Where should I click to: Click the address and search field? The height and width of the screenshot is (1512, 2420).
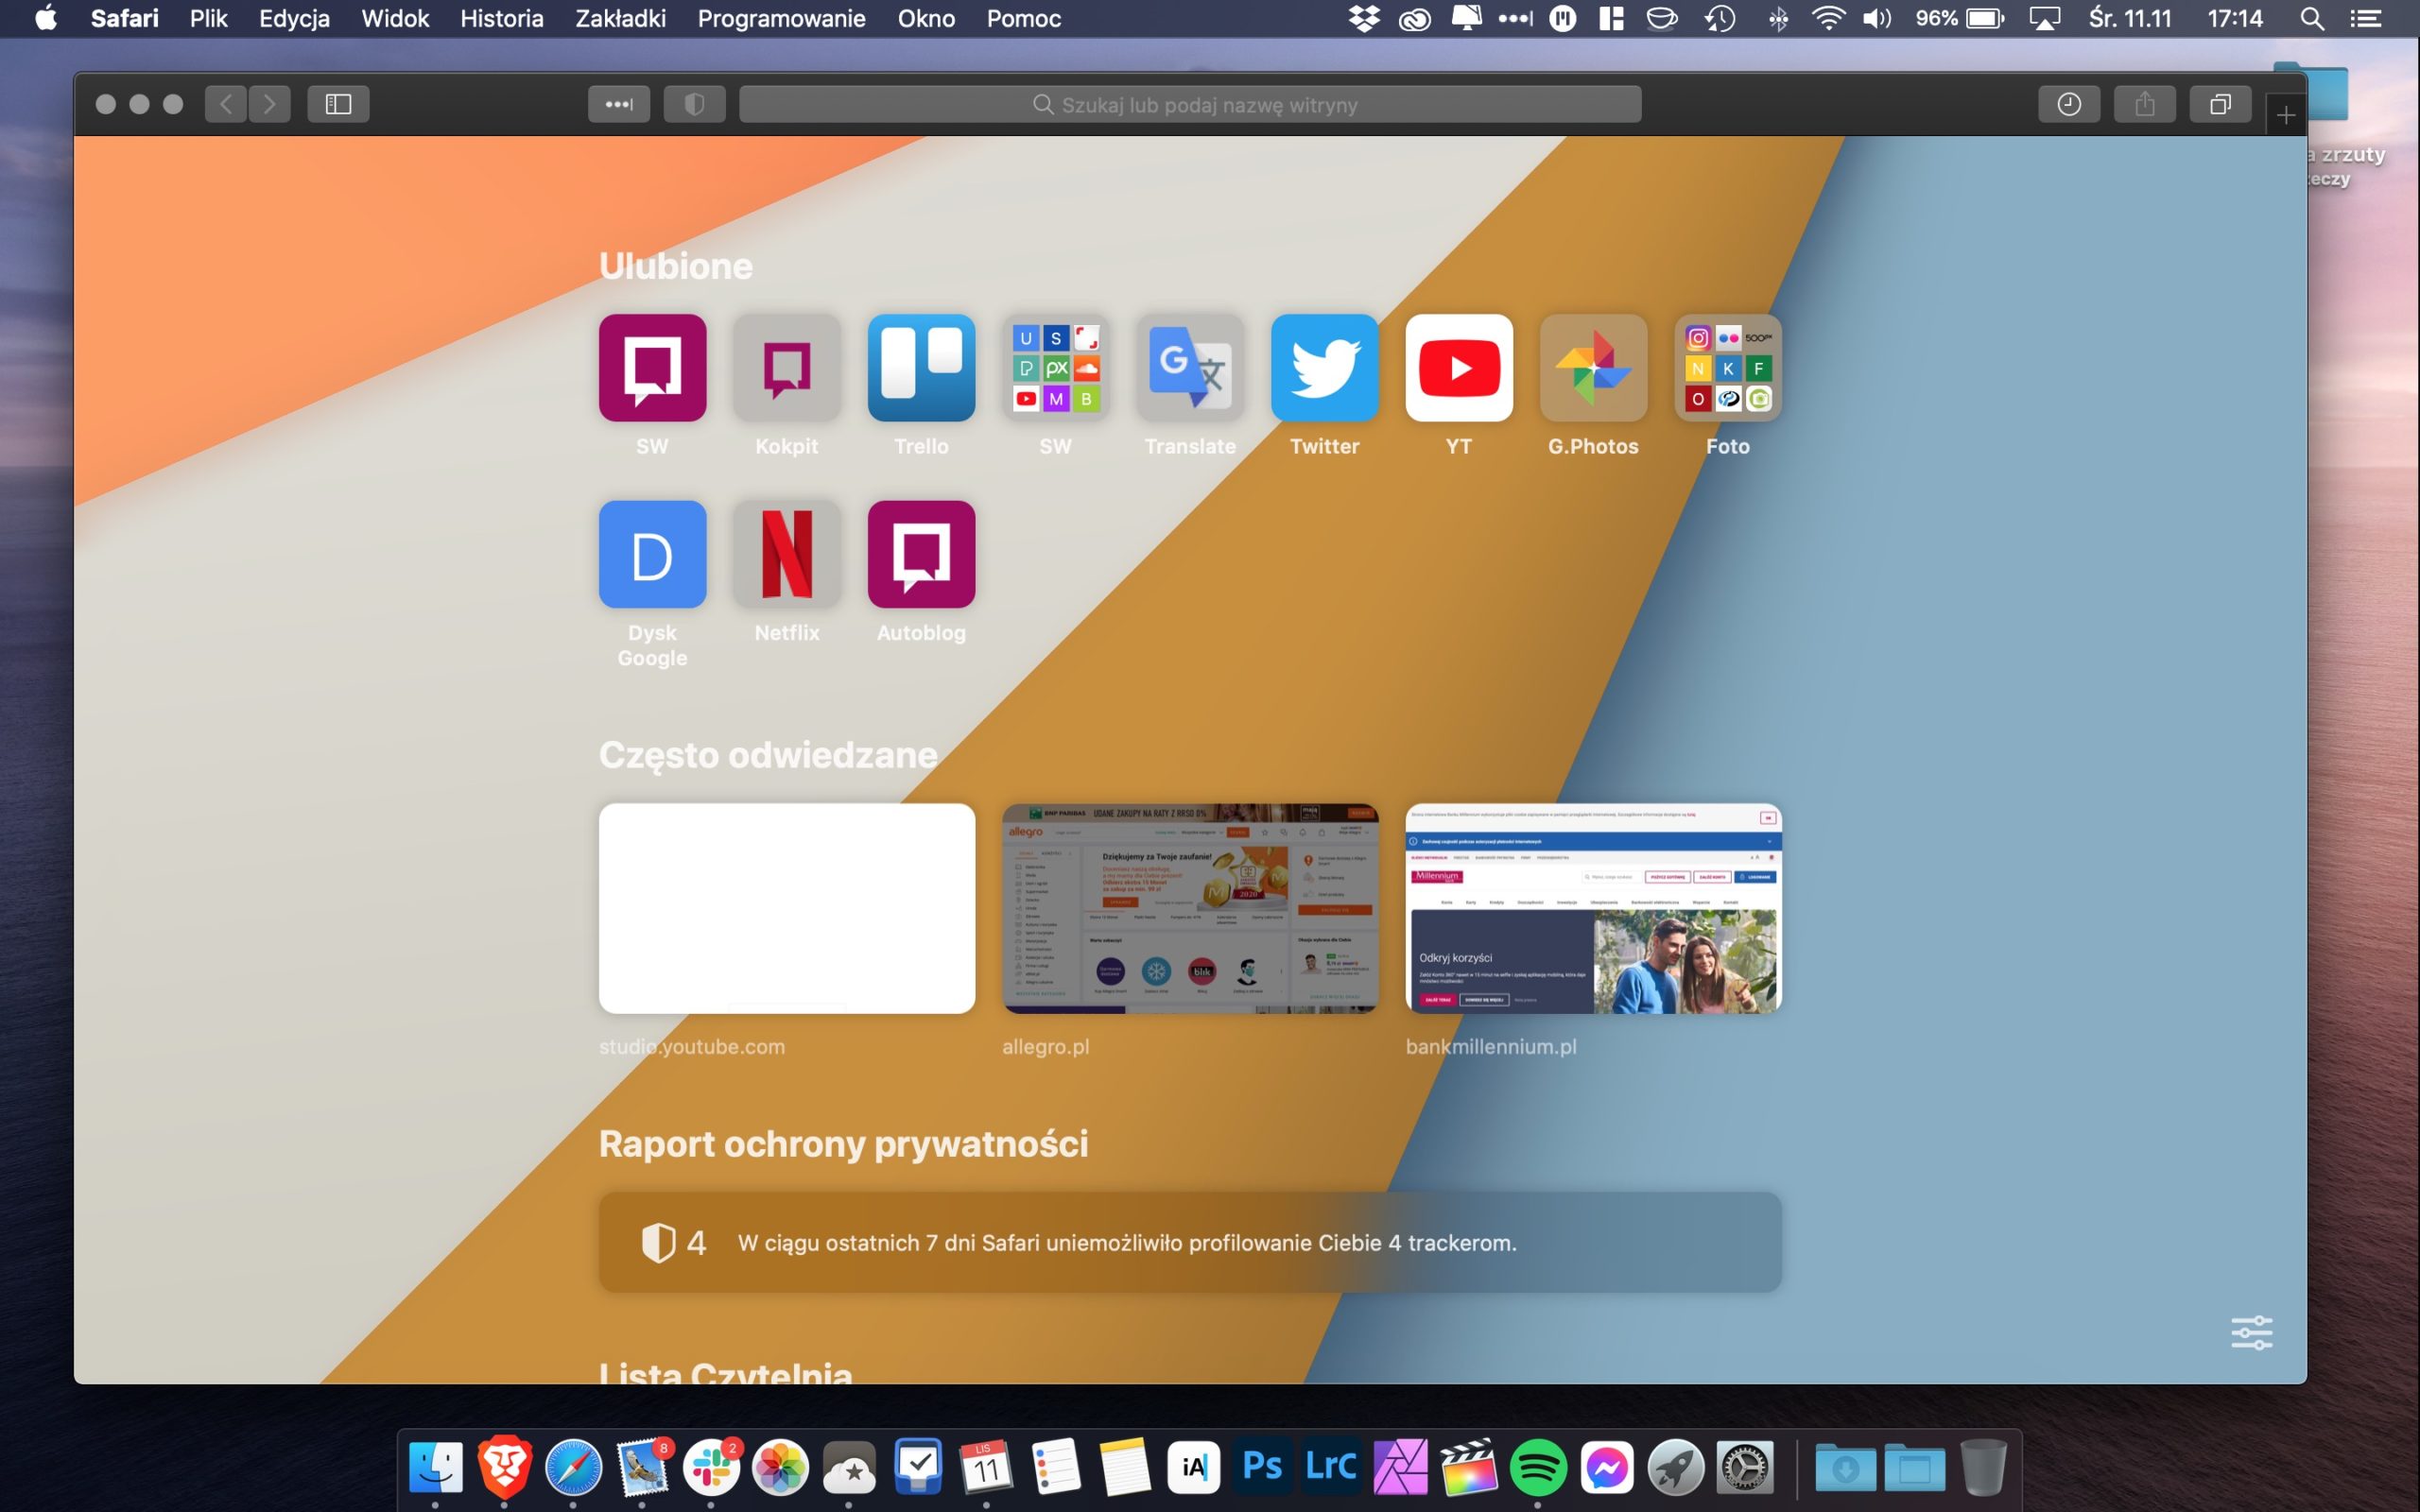point(1190,104)
